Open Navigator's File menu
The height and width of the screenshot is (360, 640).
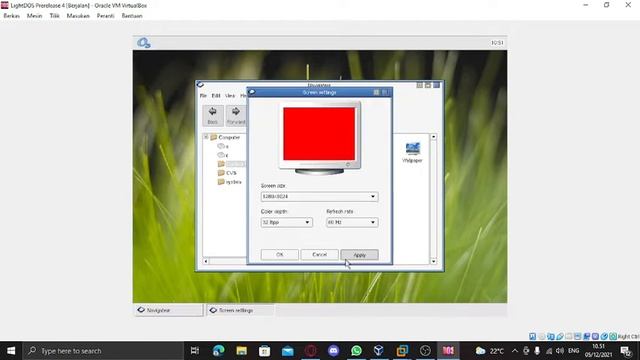pos(203,96)
